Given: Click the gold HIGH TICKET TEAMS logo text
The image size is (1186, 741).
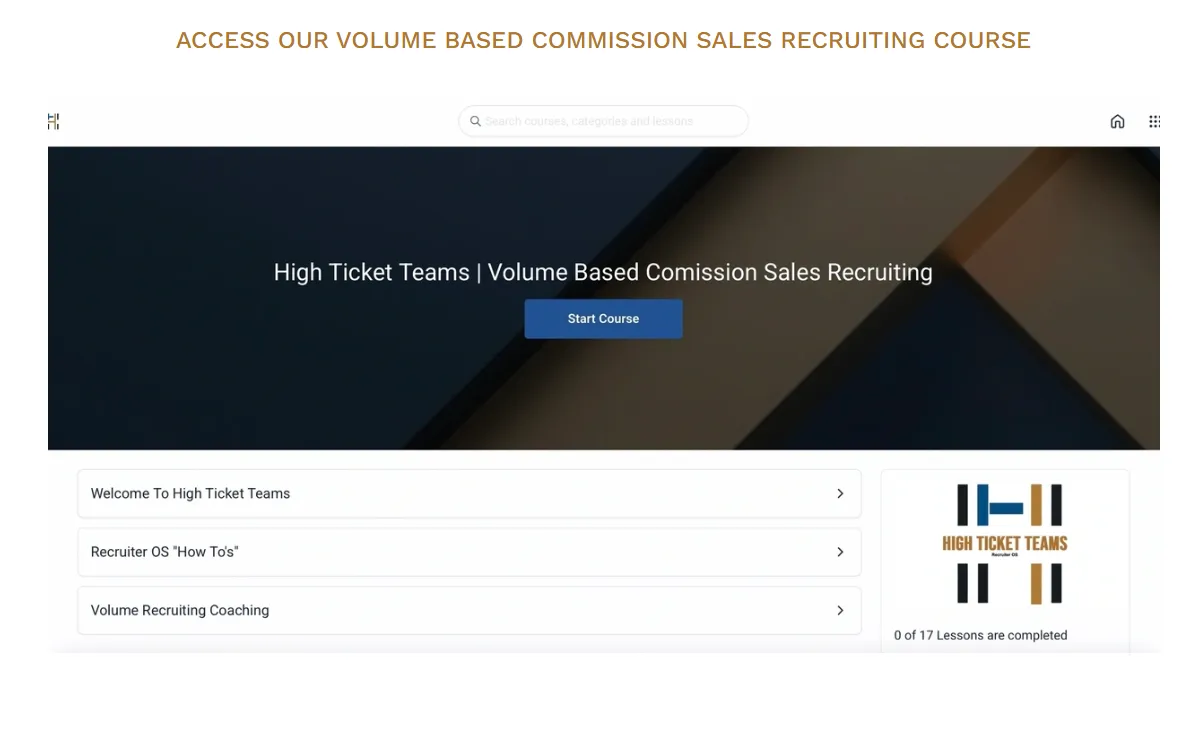Looking at the screenshot, I should (x=1004, y=543).
